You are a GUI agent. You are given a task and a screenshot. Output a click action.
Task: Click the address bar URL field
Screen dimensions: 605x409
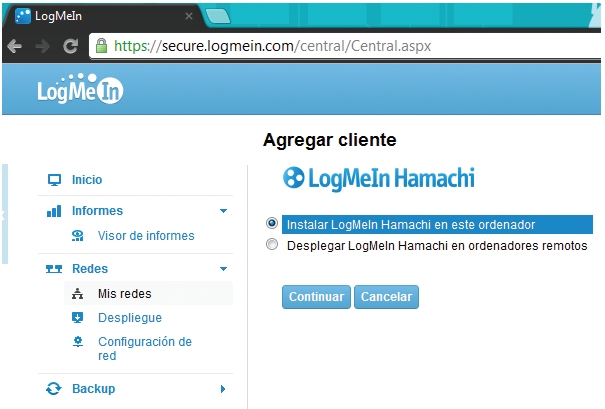345,46
